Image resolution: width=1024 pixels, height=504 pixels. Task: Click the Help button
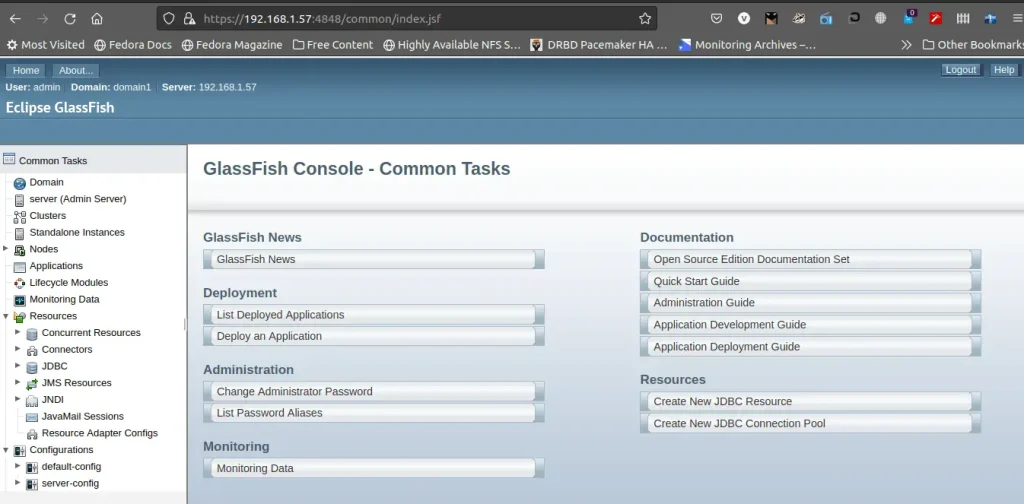click(x=1004, y=70)
